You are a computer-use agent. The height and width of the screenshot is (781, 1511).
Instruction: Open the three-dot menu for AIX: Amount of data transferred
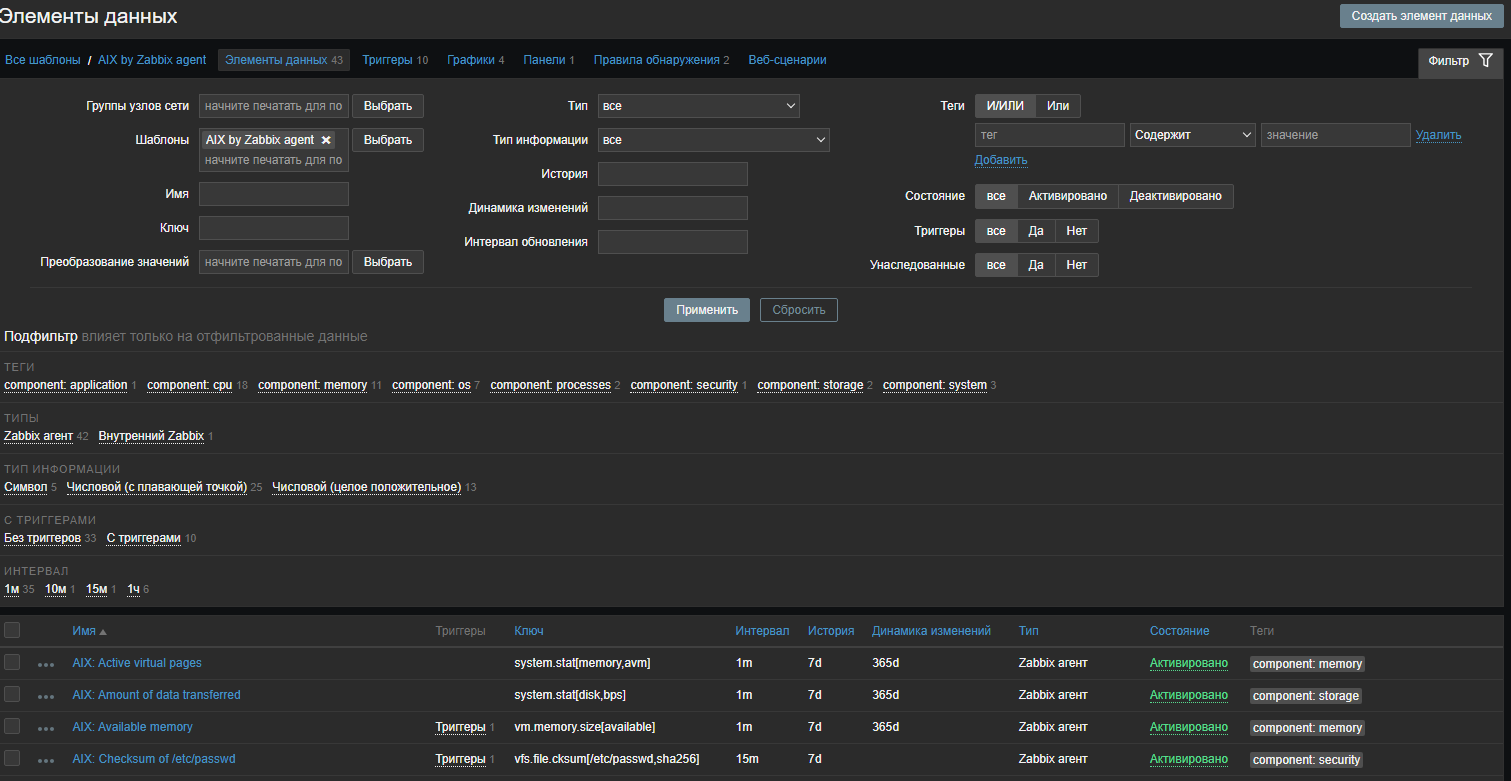pyautogui.click(x=46, y=696)
